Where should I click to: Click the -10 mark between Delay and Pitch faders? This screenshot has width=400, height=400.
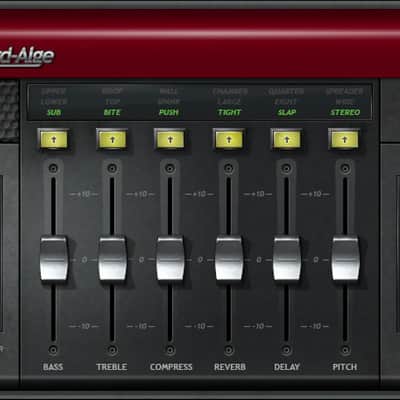[x=314, y=326]
